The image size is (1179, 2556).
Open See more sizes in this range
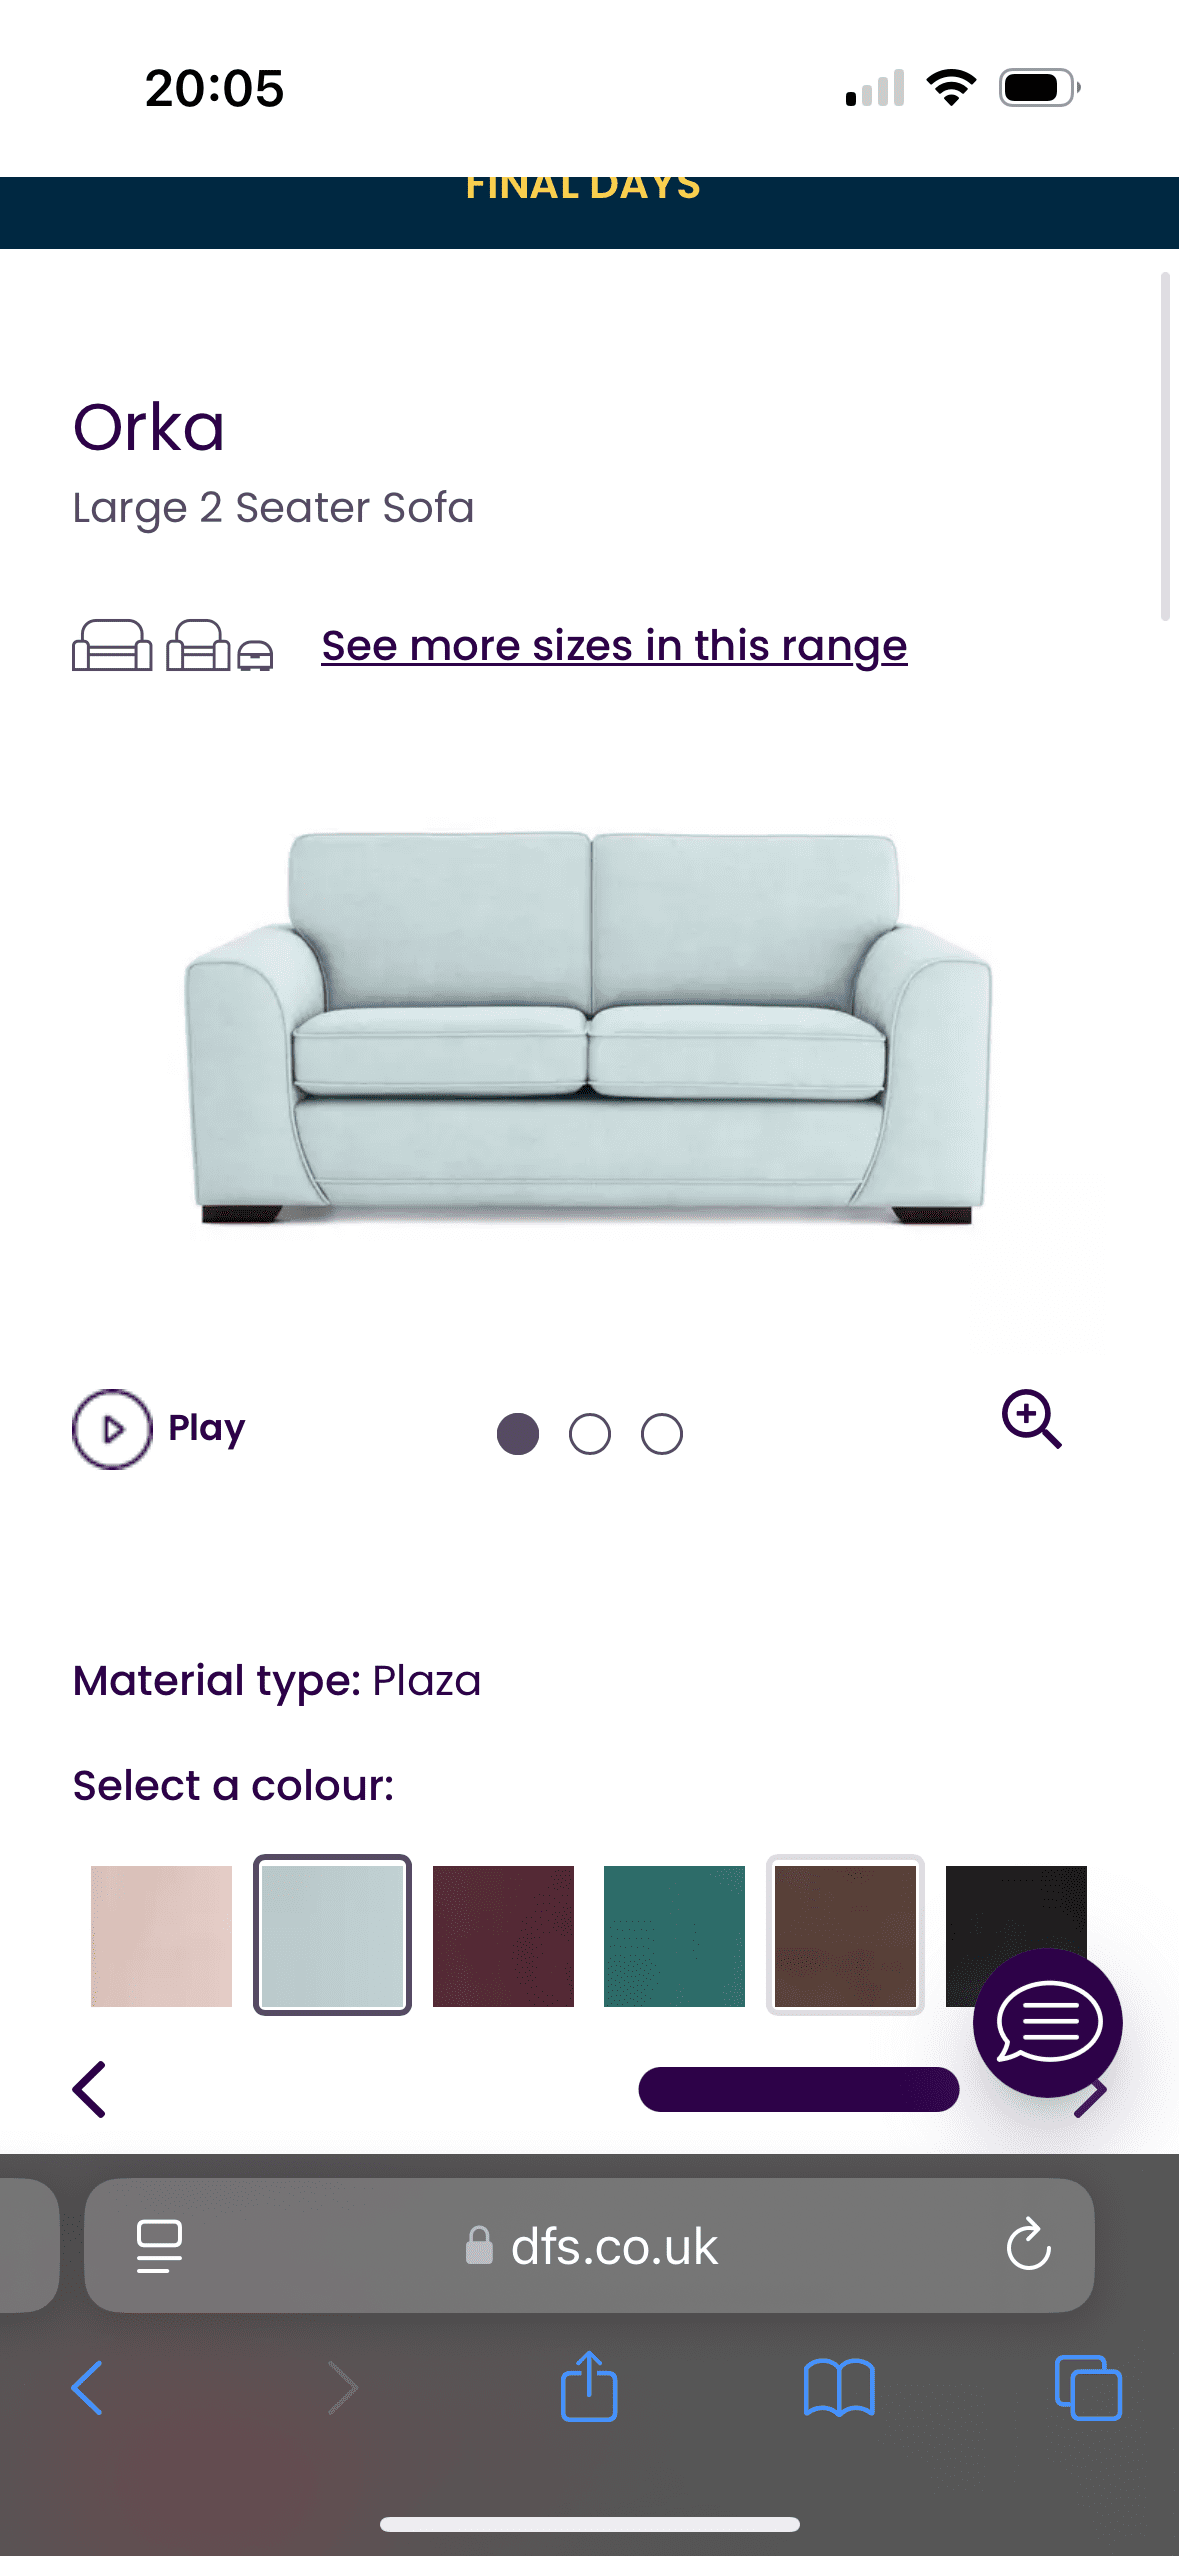coord(614,646)
